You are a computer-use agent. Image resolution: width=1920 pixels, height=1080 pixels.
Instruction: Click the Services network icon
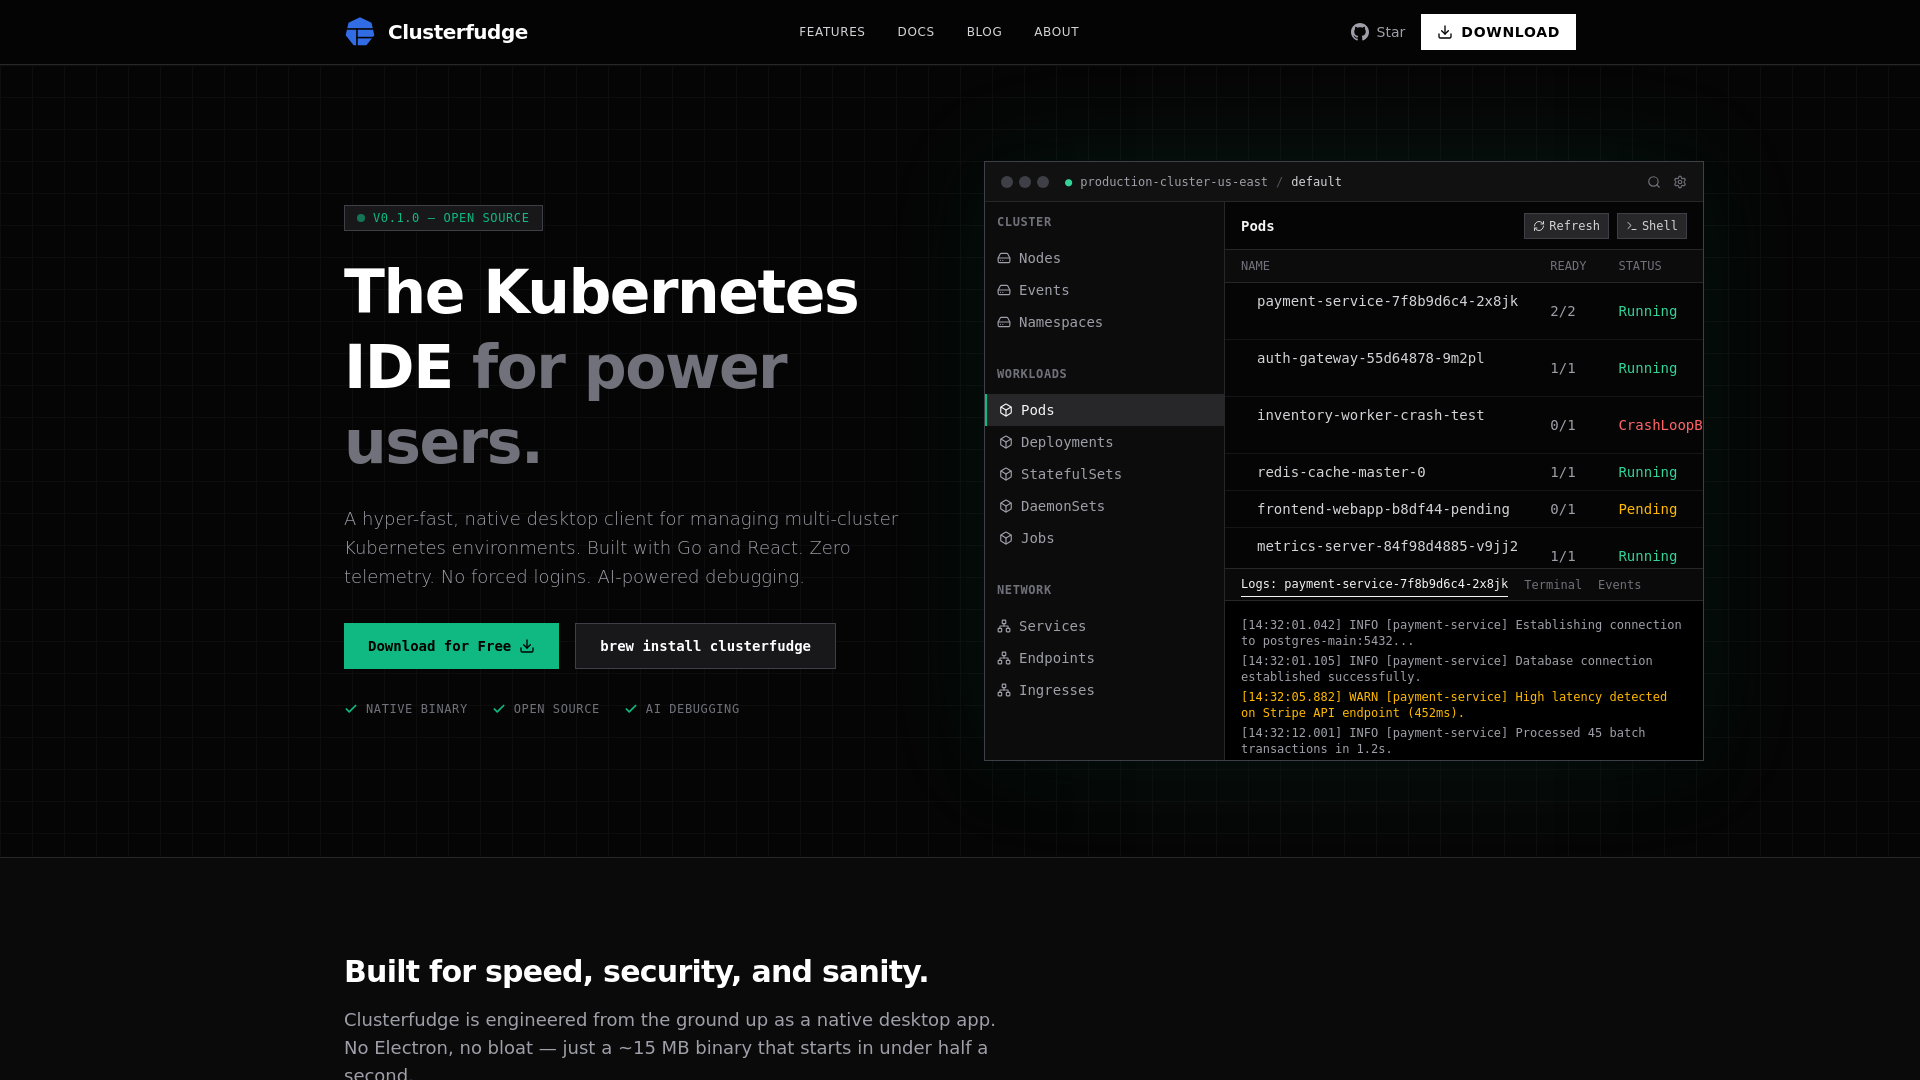[x=1004, y=626]
